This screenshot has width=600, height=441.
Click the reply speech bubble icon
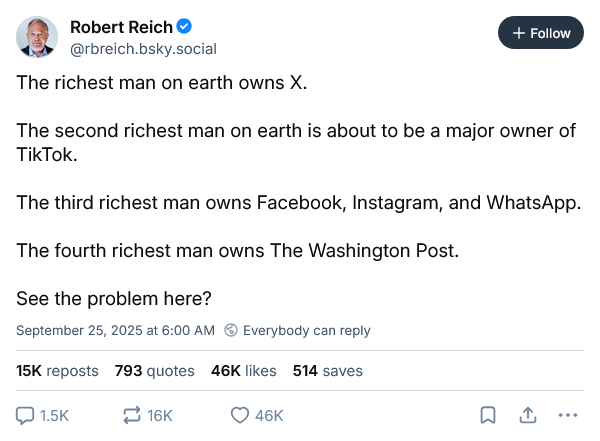pyautogui.click(x=25, y=415)
